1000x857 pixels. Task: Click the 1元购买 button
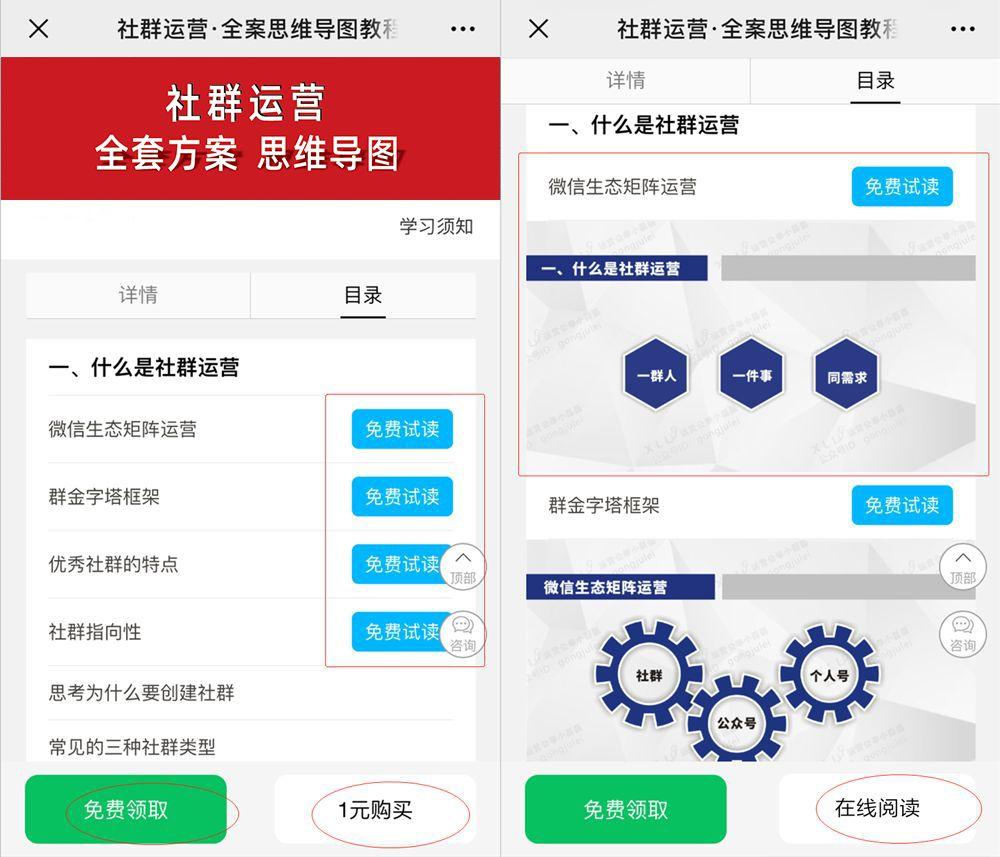pos(375,810)
